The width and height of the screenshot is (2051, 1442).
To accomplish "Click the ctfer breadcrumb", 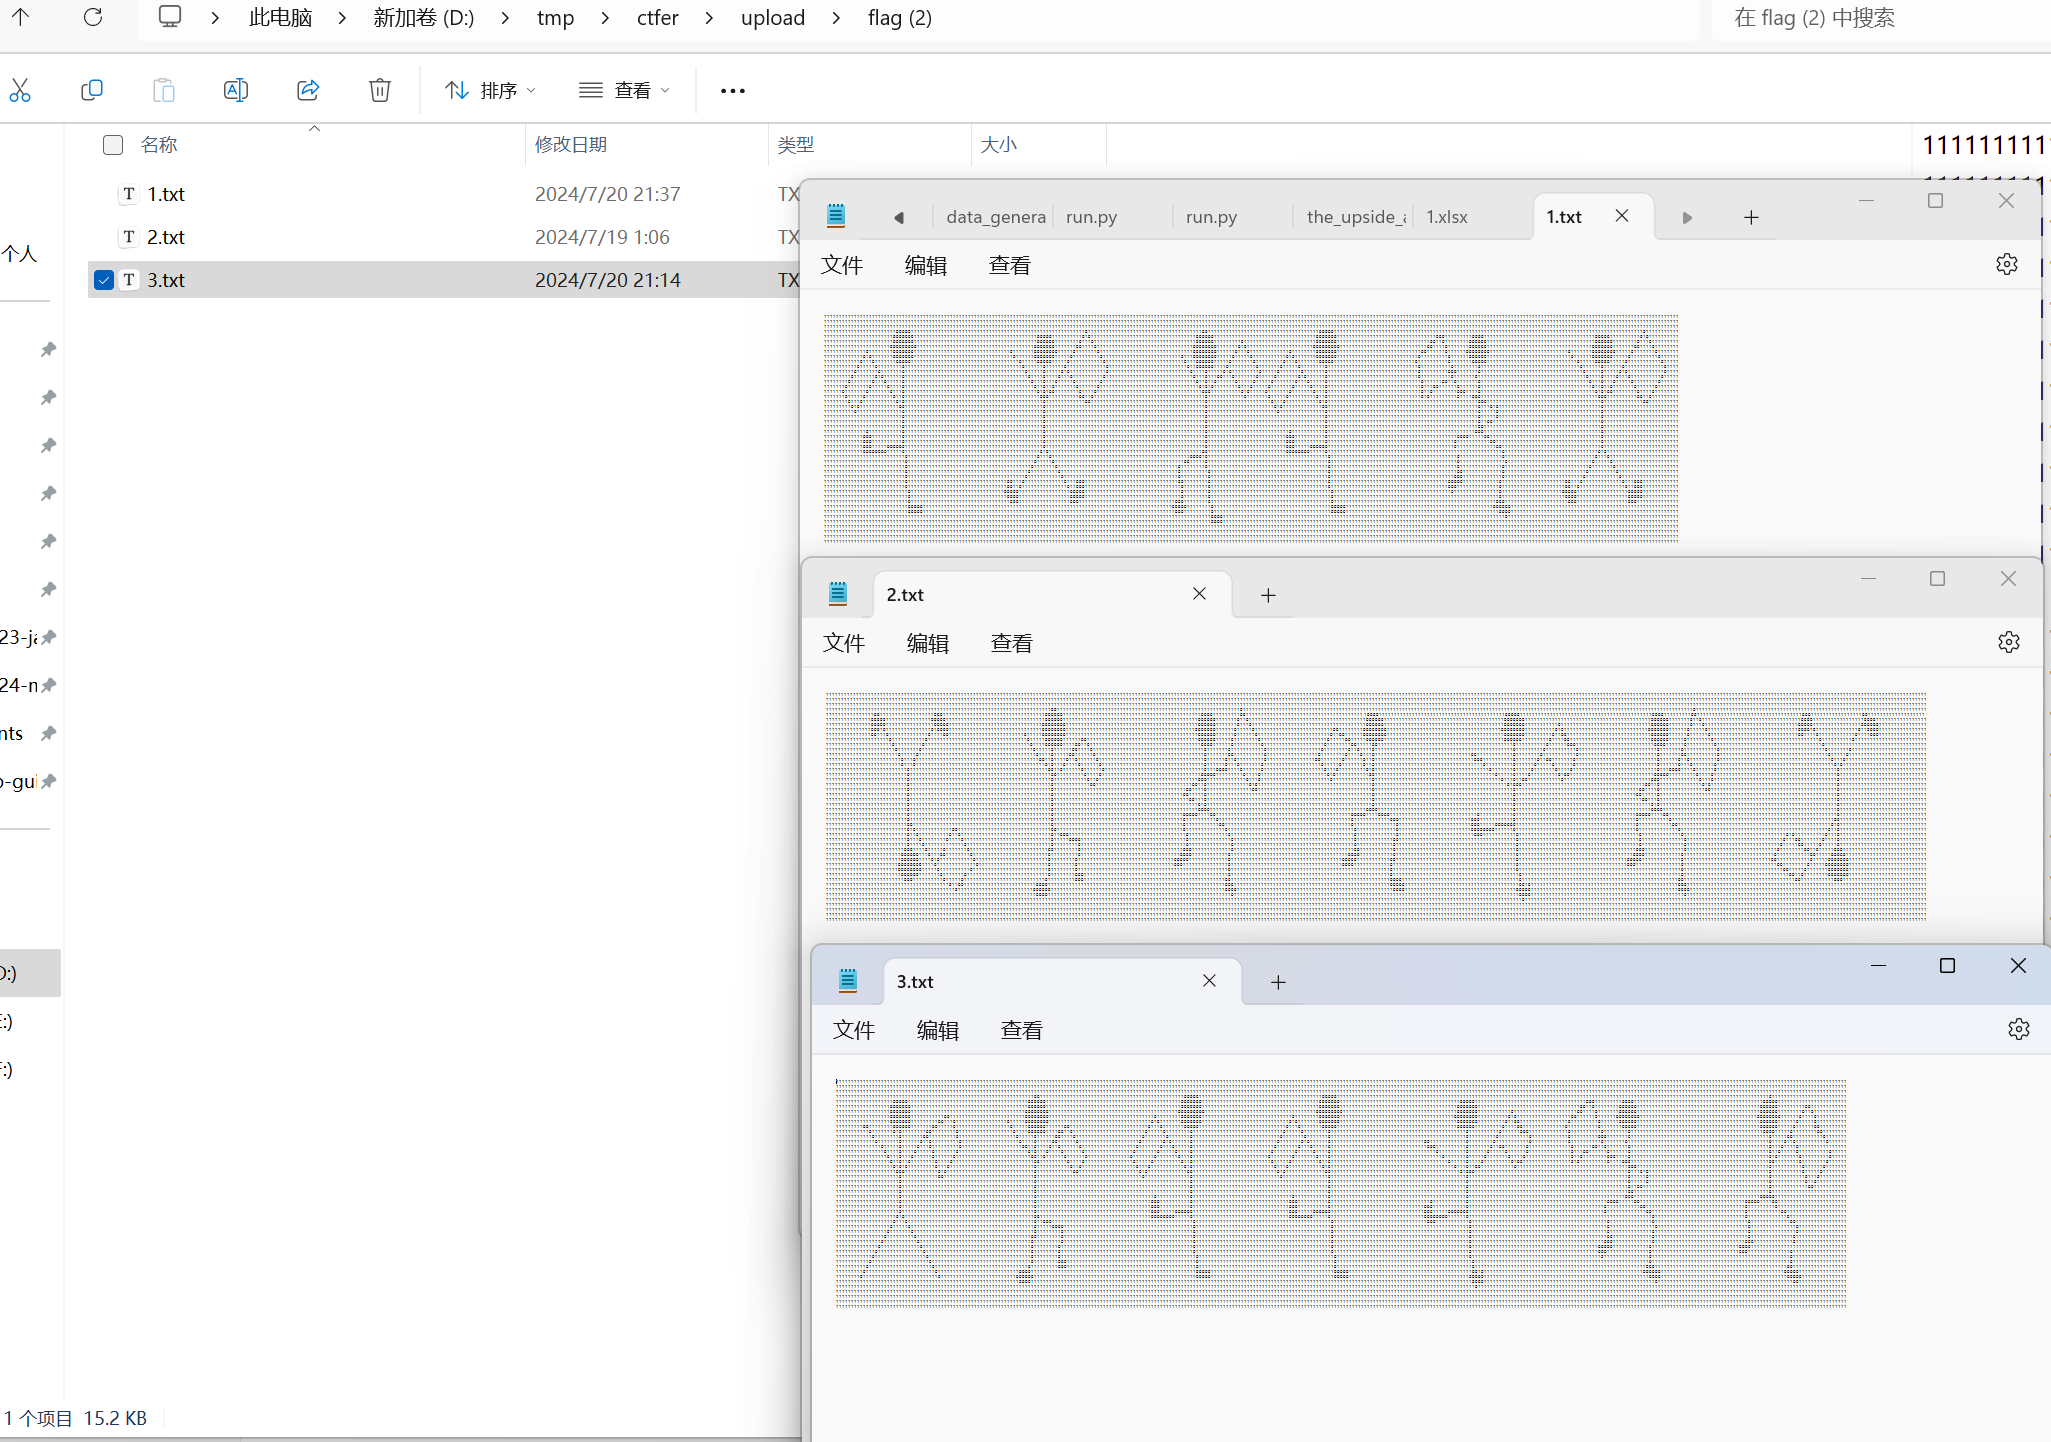I will 657,18.
